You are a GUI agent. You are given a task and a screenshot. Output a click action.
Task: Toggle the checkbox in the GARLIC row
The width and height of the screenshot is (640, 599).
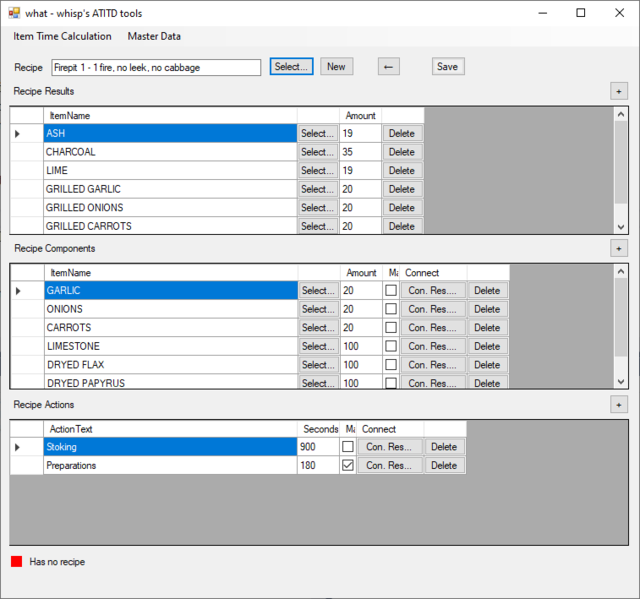click(x=391, y=291)
